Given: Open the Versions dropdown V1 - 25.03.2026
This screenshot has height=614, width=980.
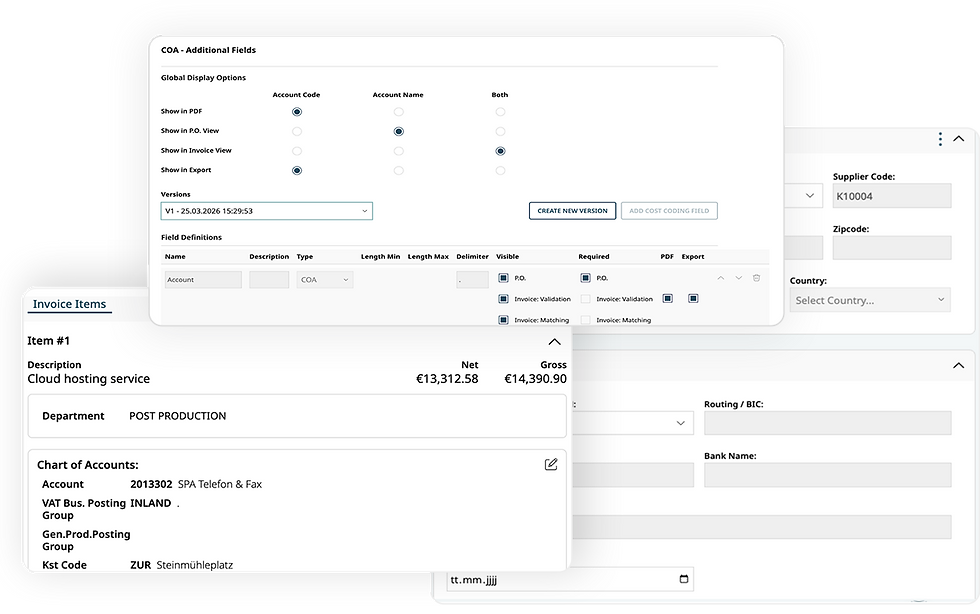Looking at the screenshot, I should click(x=266, y=211).
